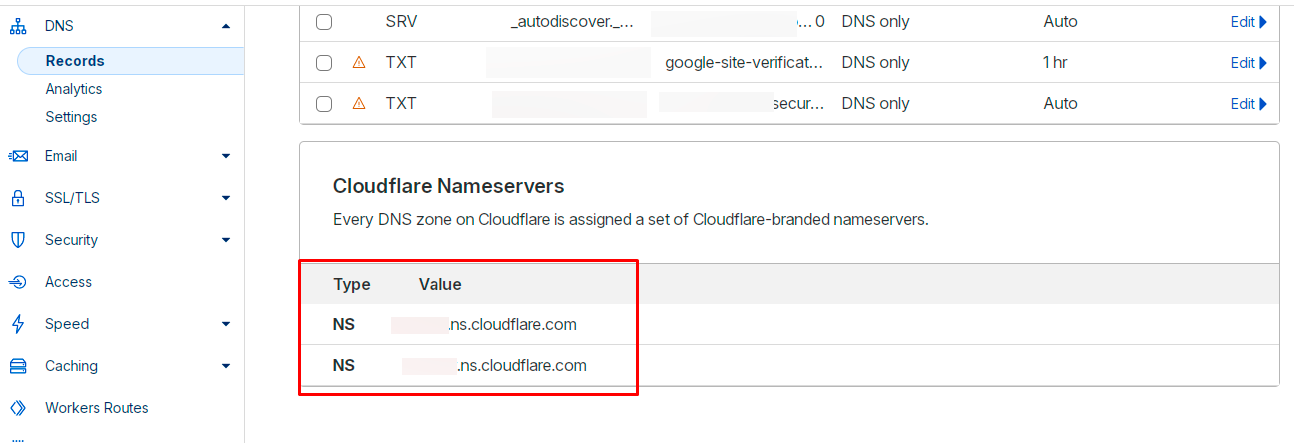This screenshot has height=443, width=1294.
Task: Click warning triangle on google-site-verification TXT record
Action: (x=359, y=62)
